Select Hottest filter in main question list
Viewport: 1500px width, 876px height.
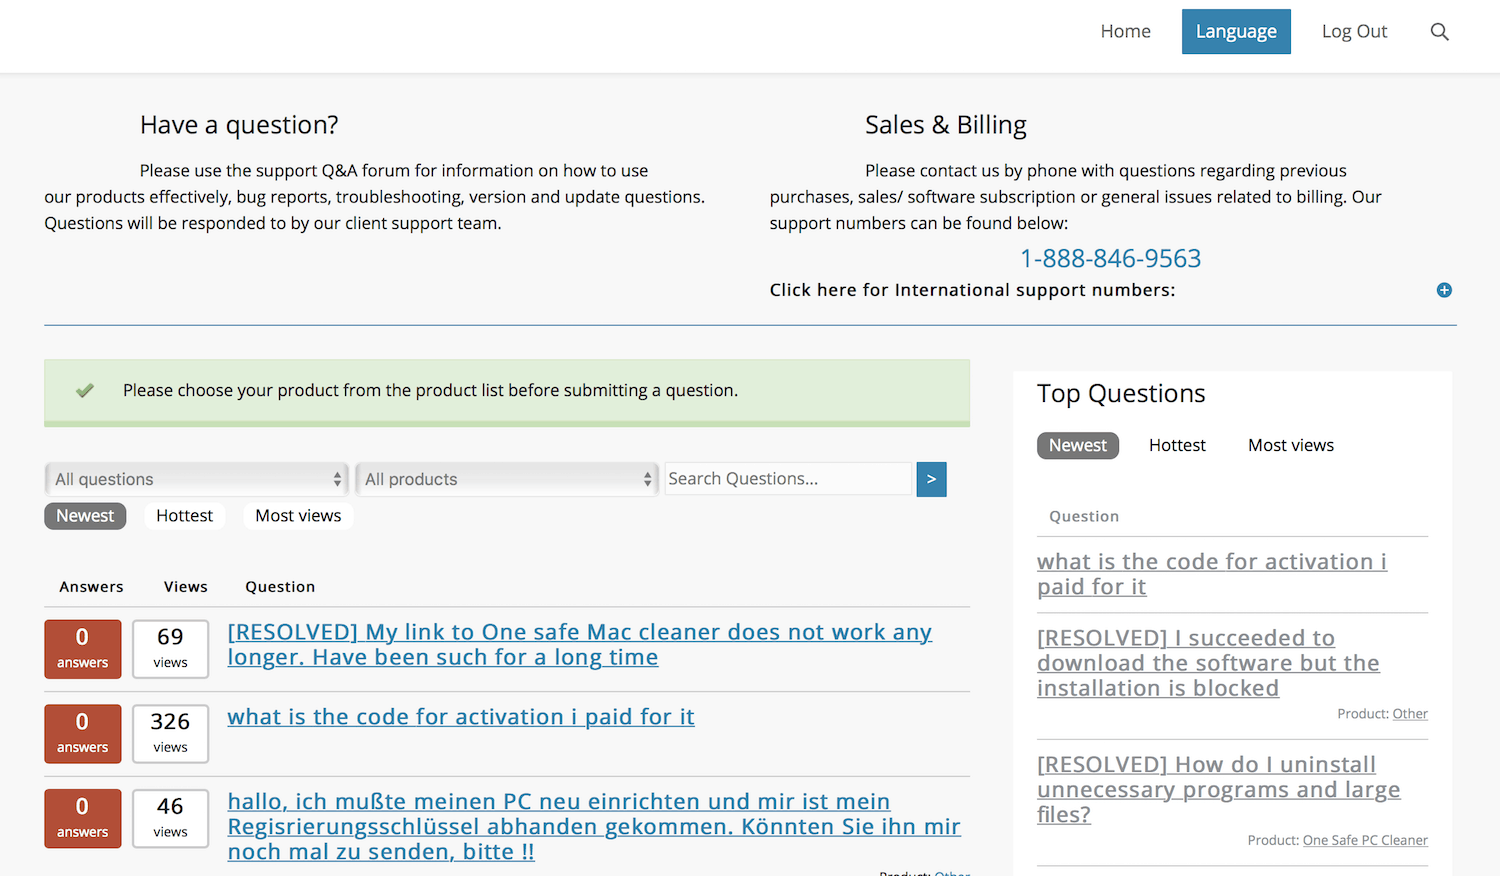coord(184,516)
